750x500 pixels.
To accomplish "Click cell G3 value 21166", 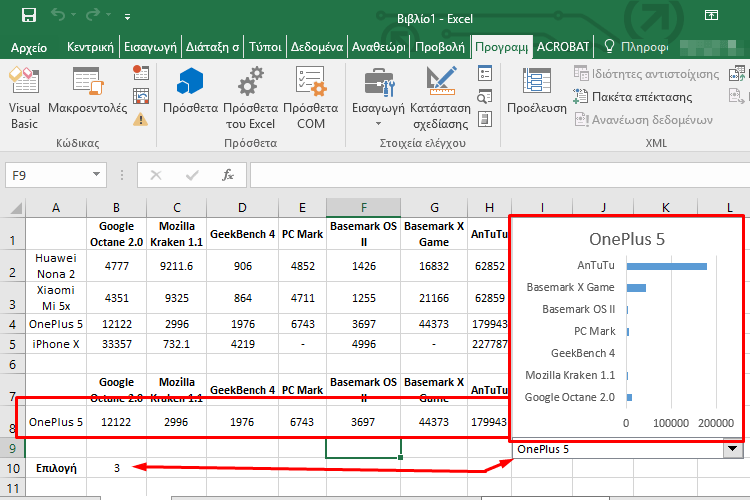I will (x=434, y=298).
